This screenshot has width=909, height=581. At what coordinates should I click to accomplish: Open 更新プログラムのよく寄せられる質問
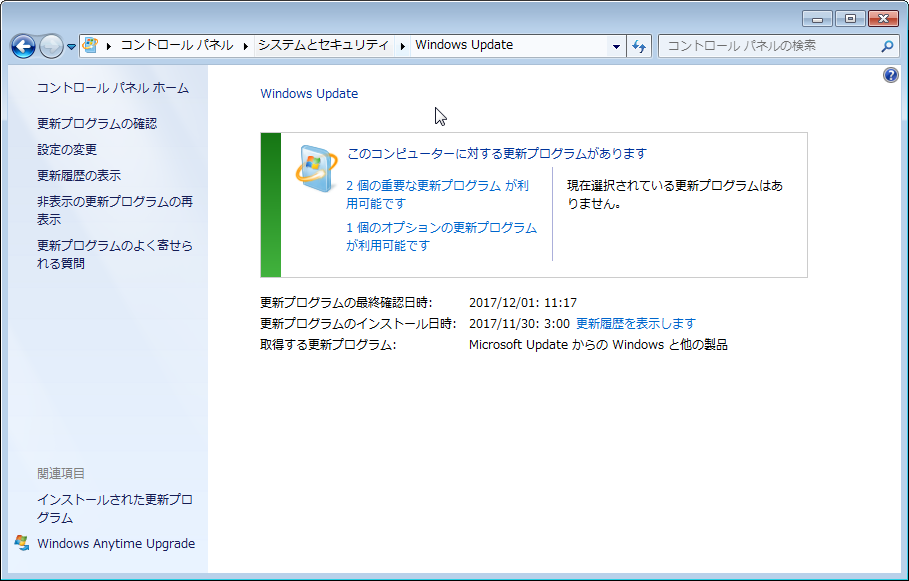pyautogui.click(x=115, y=255)
